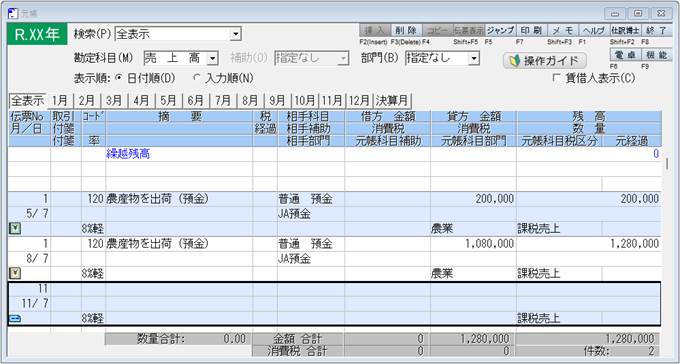Click 農業 in the 8/7 entry
This screenshot has width=680, height=364.
tap(442, 274)
